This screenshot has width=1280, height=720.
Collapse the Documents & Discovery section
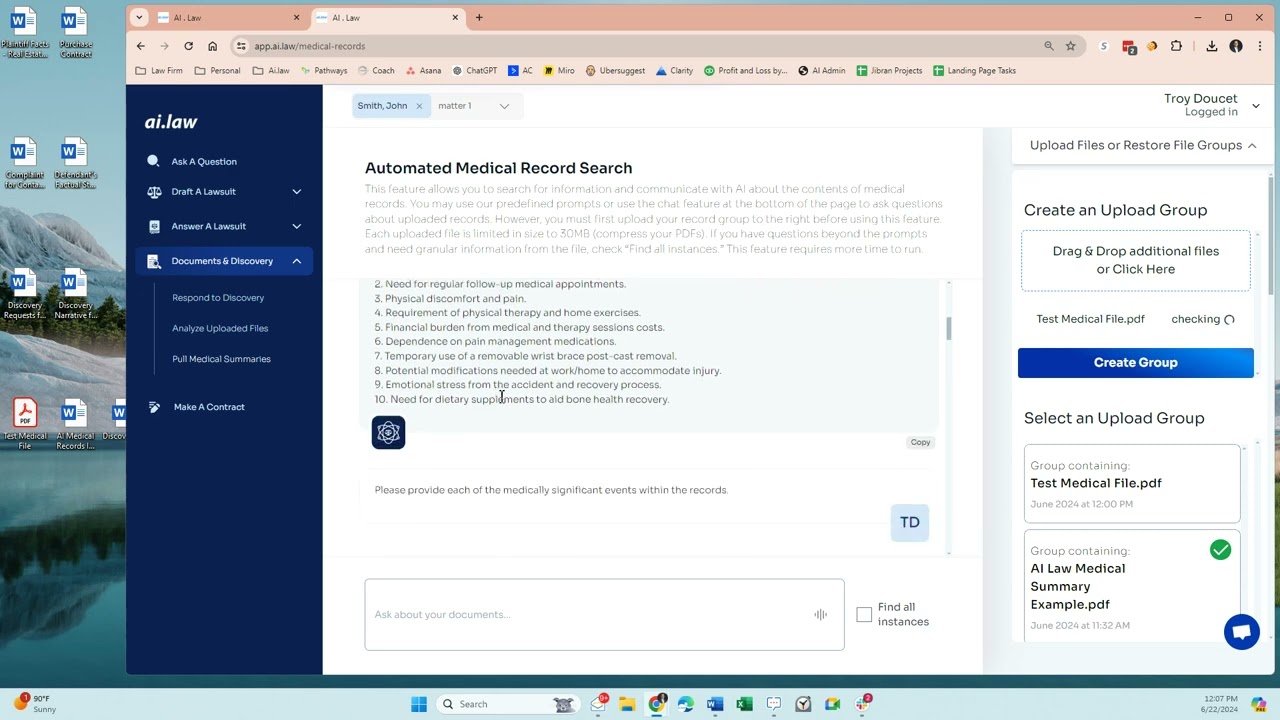coord(296,261)
